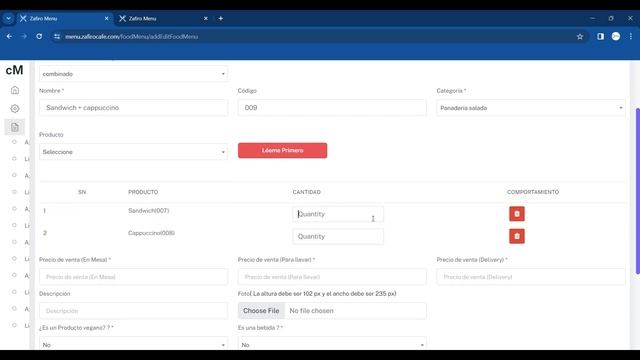Reload the current page

(x=39, y=36)
